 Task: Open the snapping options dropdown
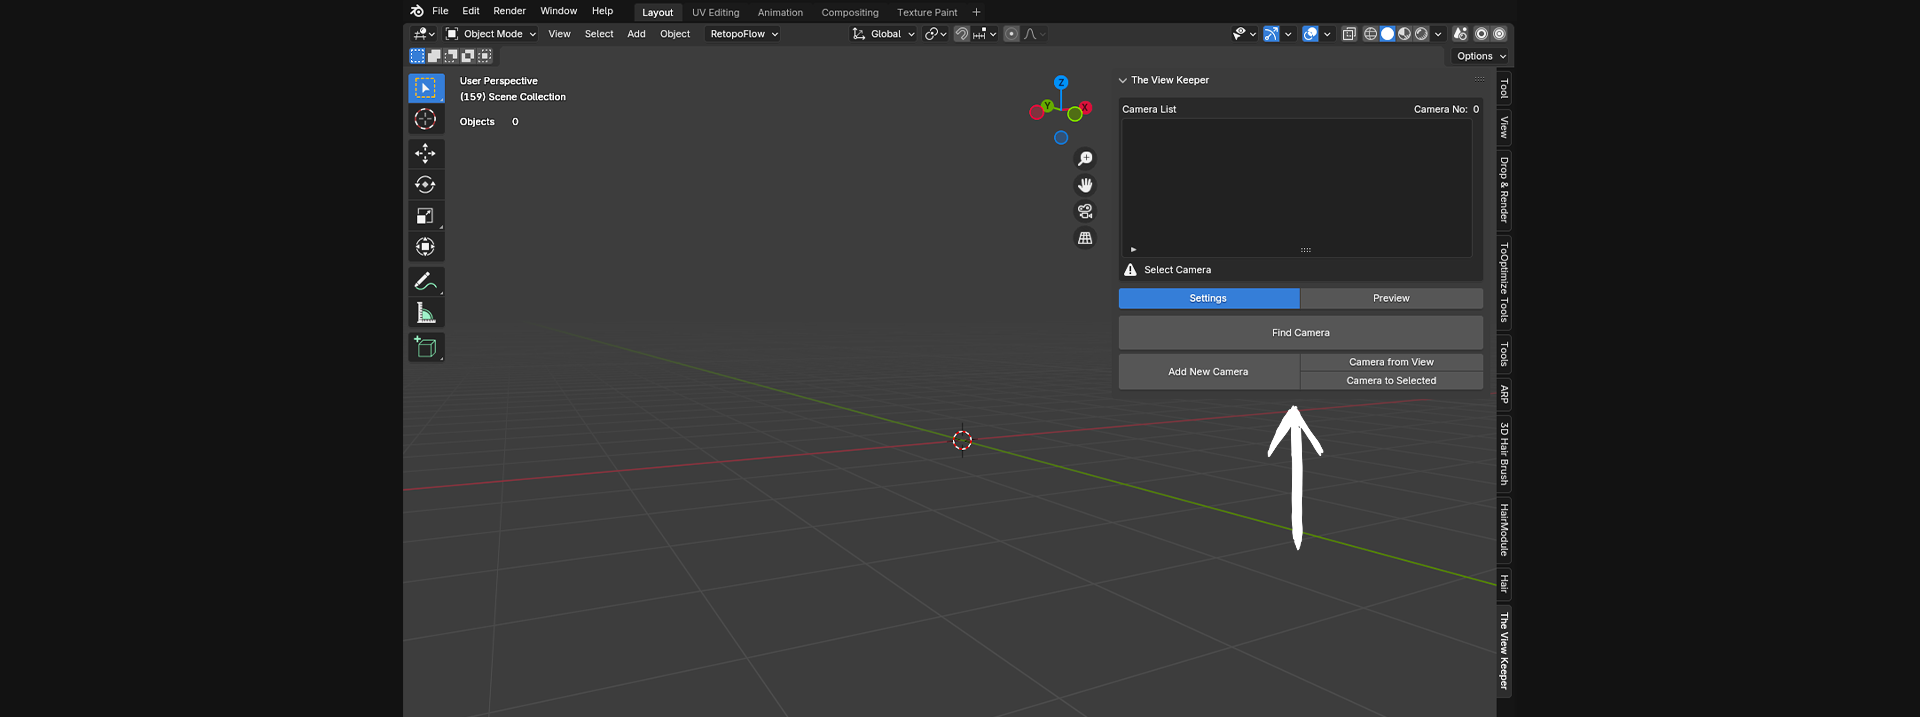985,34
